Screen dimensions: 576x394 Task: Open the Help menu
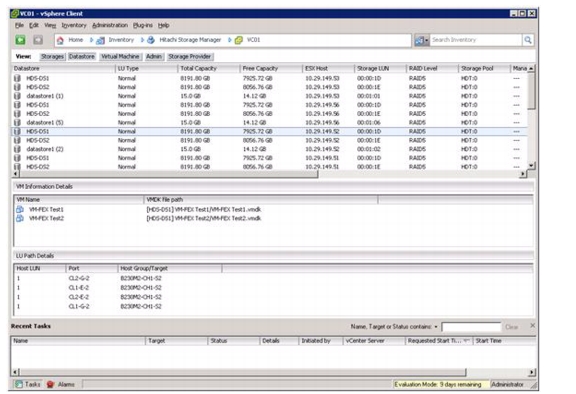[x=163, y=25]
